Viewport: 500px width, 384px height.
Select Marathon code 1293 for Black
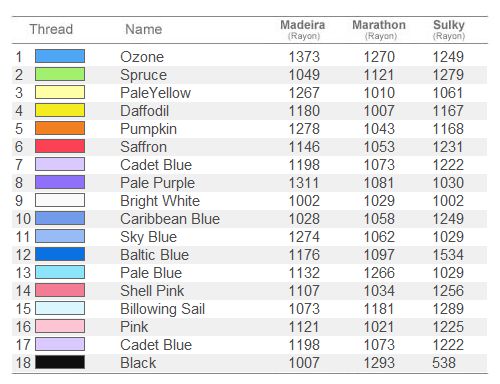[x=379, y=363]
